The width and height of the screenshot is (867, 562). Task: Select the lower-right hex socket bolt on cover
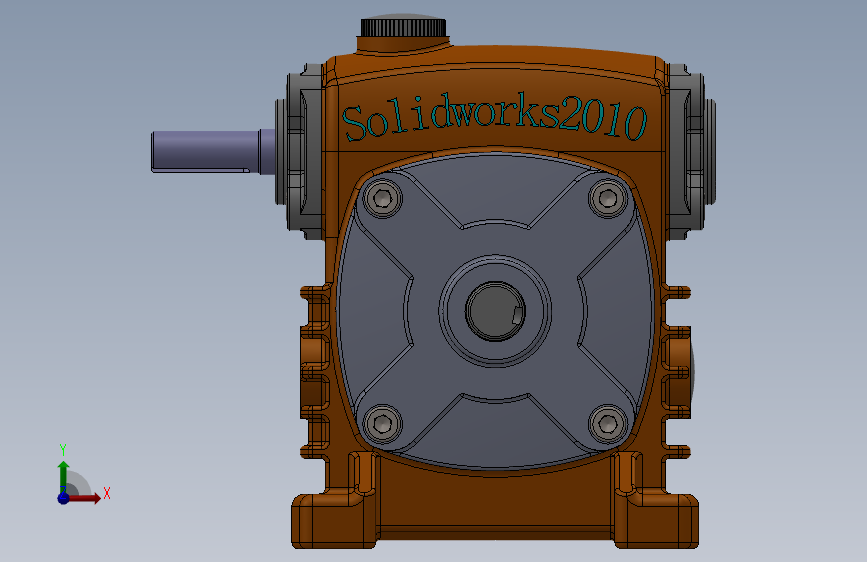[x=608, y=424]
